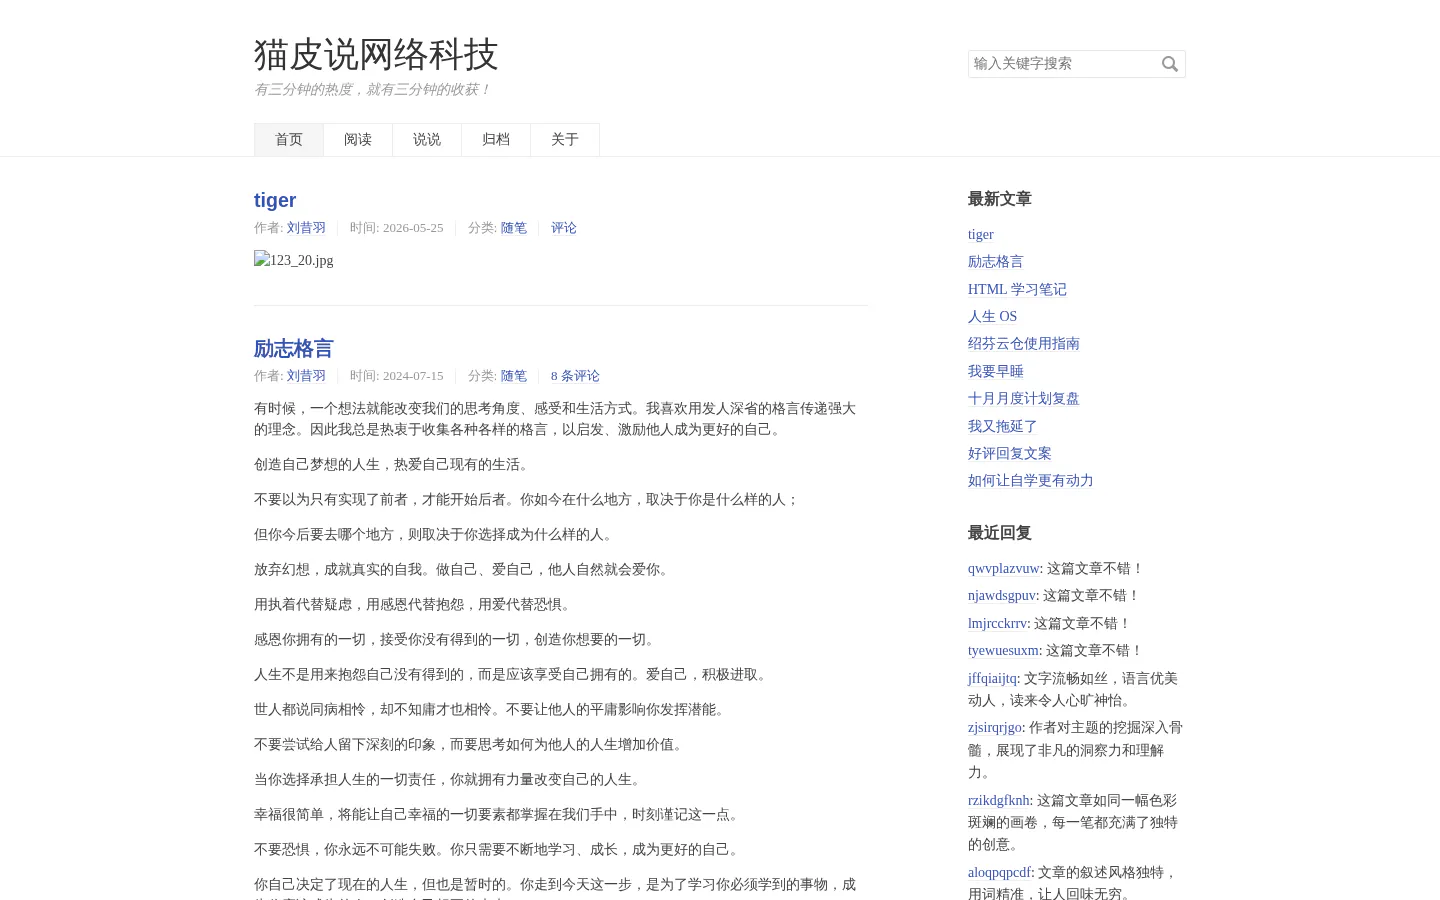This screenshot has height=900, width=1440.
Task: Open the 归档 navigation tab
Action: point(496,140)
